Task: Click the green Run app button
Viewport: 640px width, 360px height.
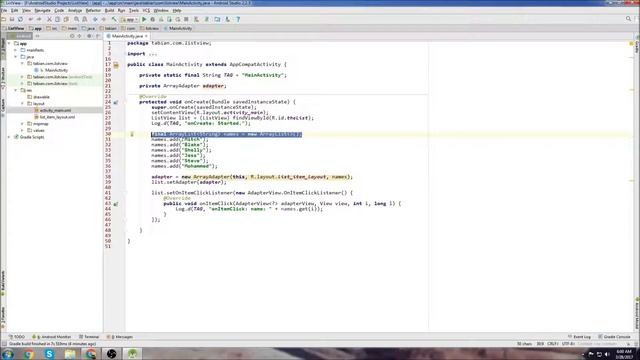Action: click(144, 19)
